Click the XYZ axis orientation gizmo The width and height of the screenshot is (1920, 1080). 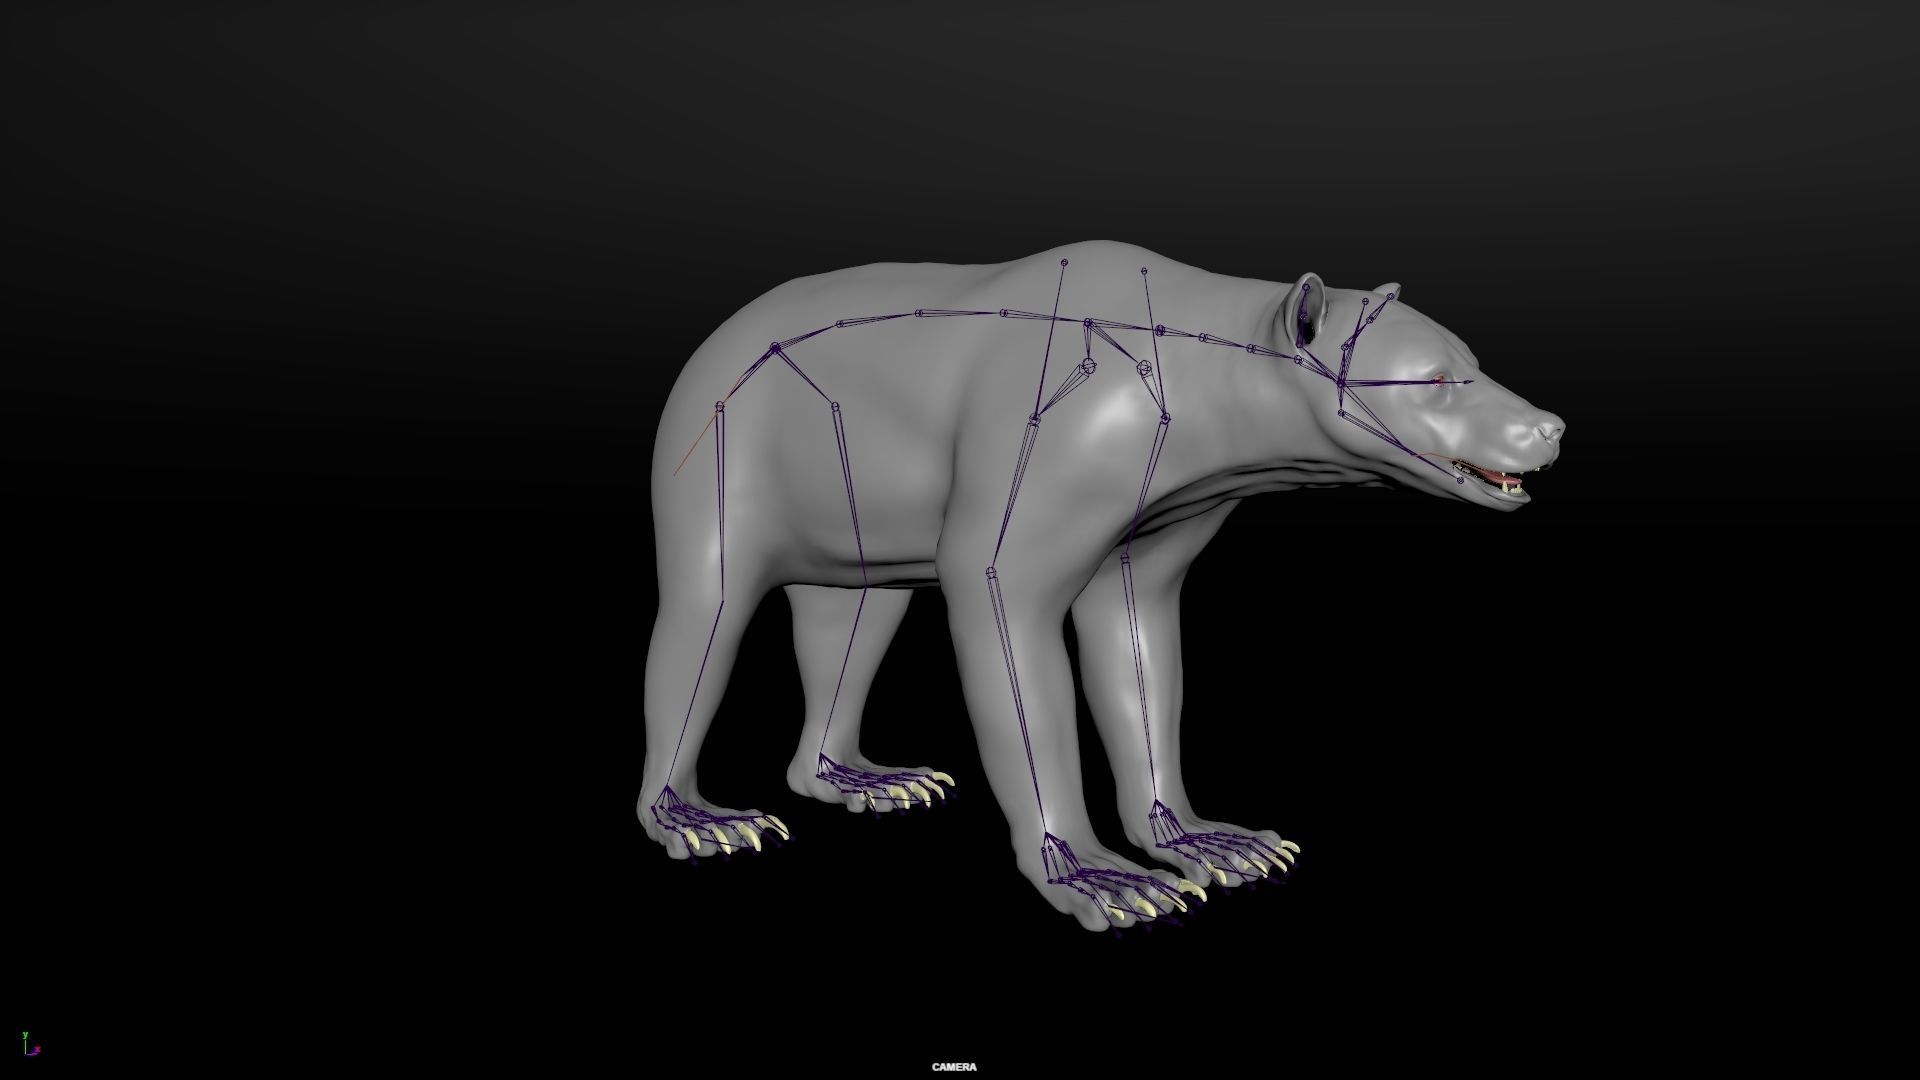pyautogui.click(x=31, y=1045)
